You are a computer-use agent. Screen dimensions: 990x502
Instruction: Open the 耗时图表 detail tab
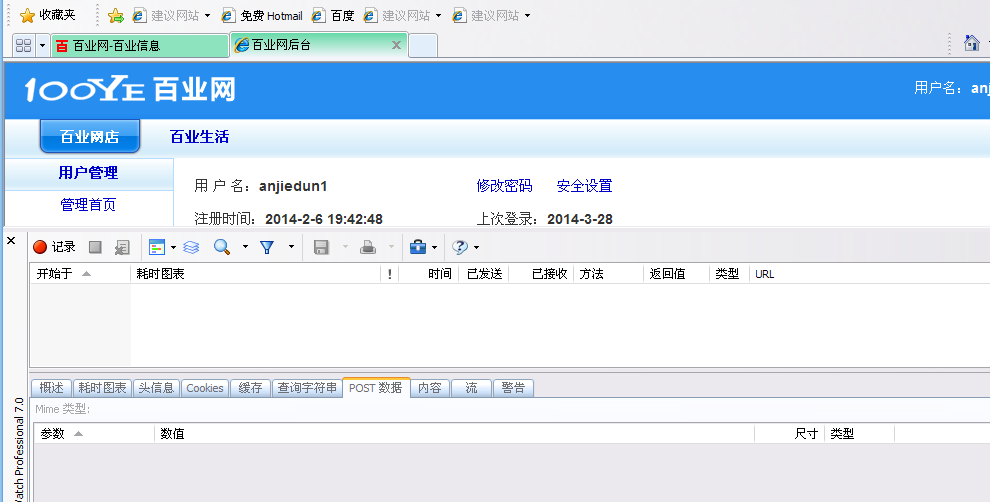point(102,388)
